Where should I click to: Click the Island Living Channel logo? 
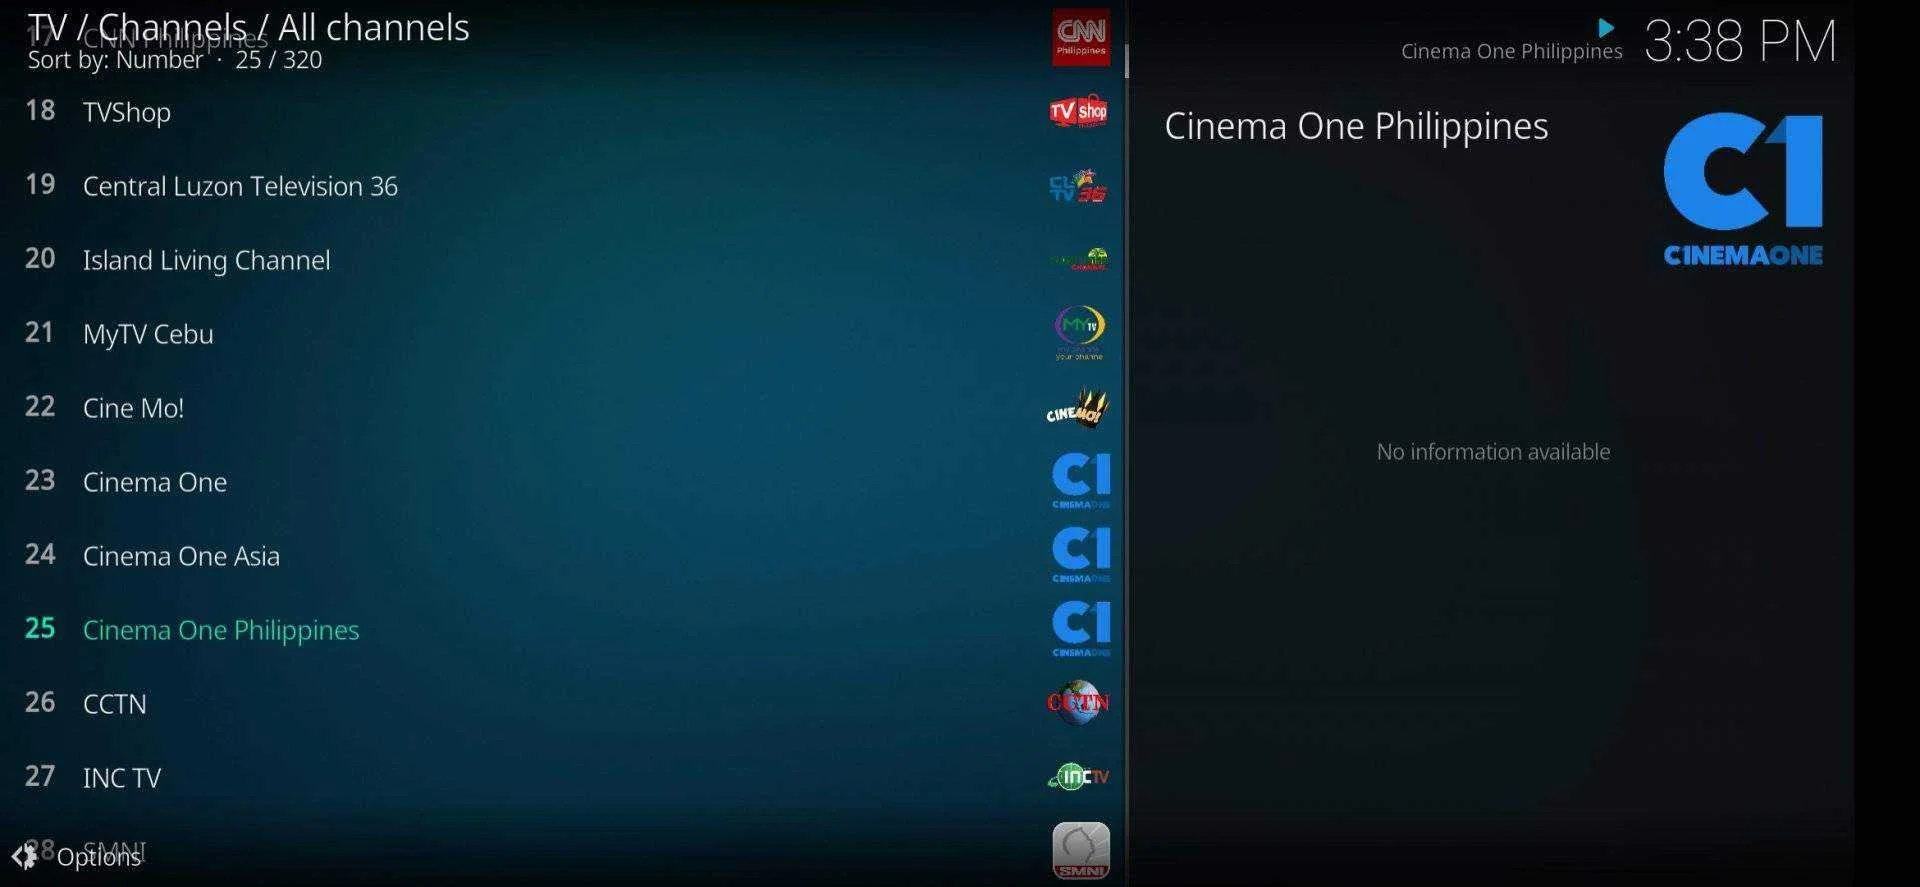[1078, 260]
